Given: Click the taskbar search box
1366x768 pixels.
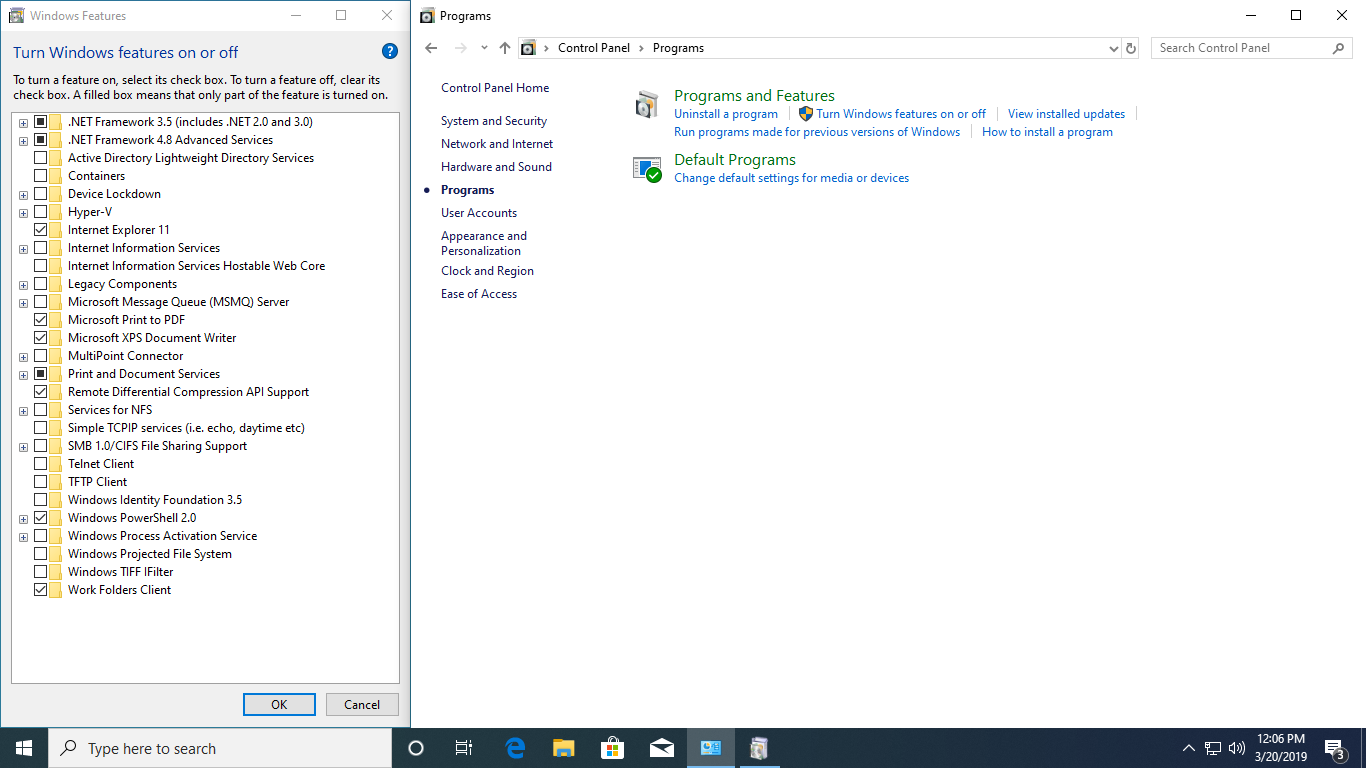Looking at the screenshot, I should pos(220,748).
